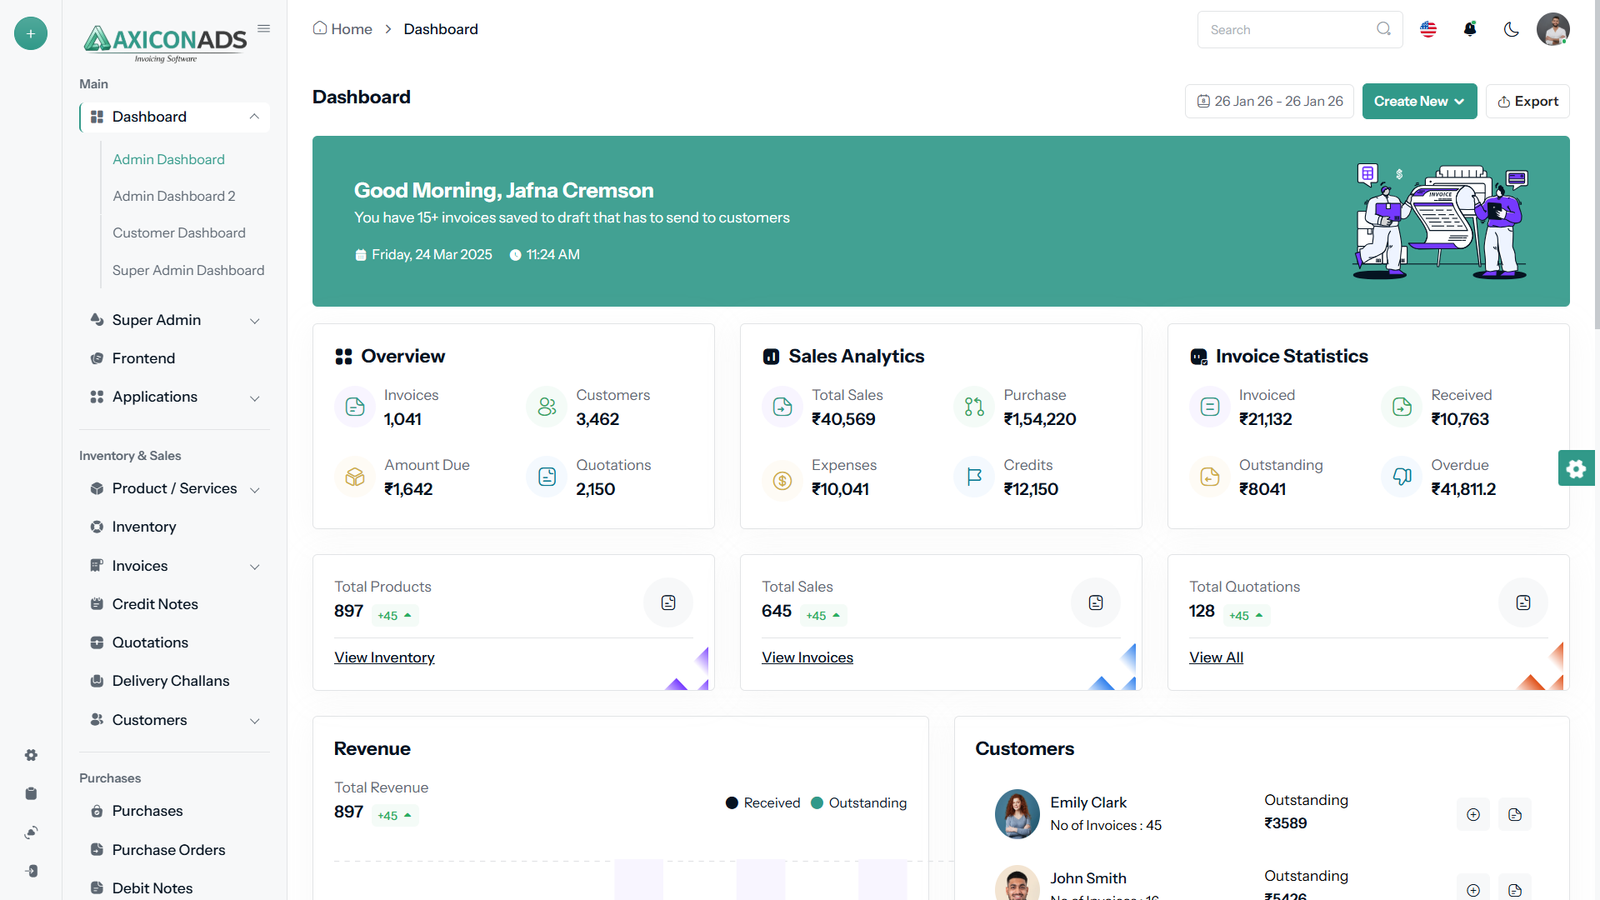Image resolution: width=1600 pixels, height=900 pixels.
Task: Click the green plus icon button
Action: click(x=31, y=33)
